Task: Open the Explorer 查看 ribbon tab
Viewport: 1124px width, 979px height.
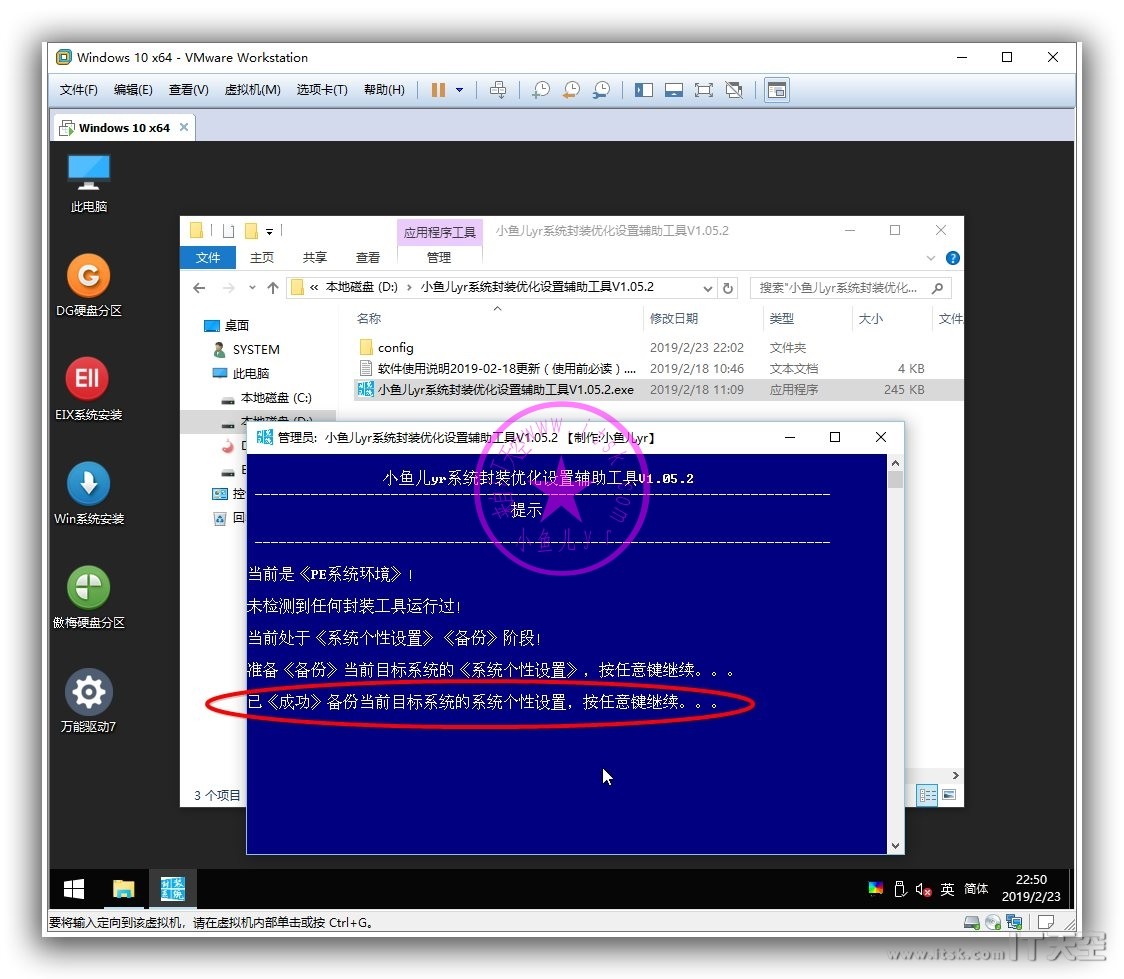Action: pos(368,257)
